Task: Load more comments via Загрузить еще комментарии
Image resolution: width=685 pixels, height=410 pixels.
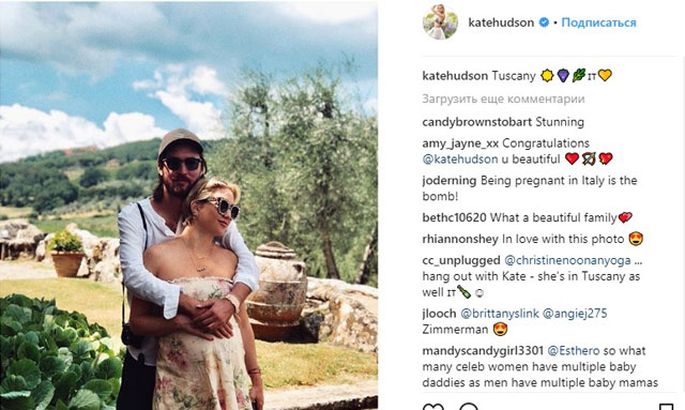Action: [x=503, y=99]
